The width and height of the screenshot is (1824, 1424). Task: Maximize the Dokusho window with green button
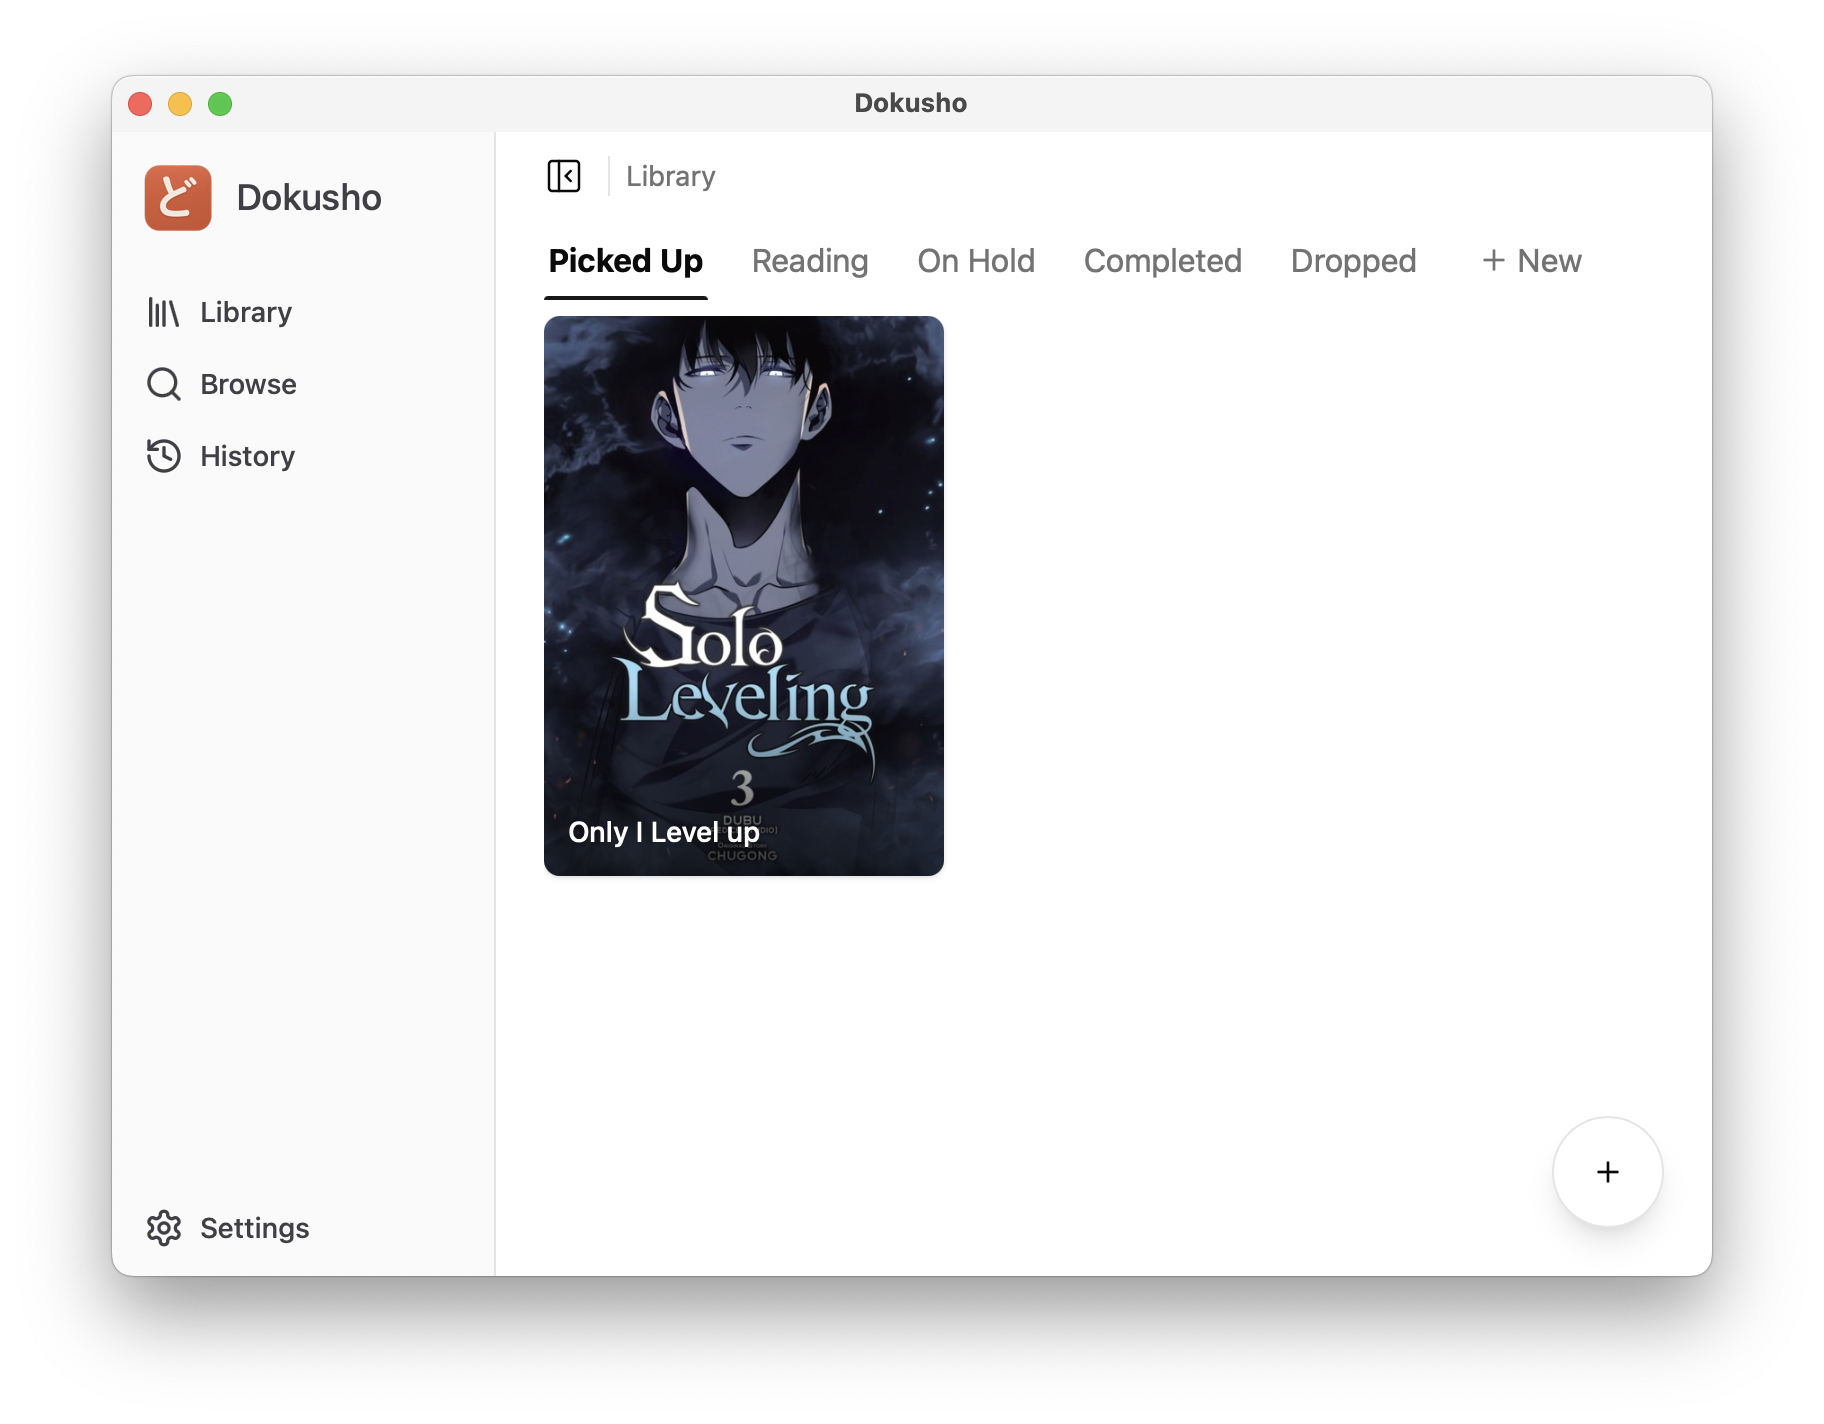220,104
